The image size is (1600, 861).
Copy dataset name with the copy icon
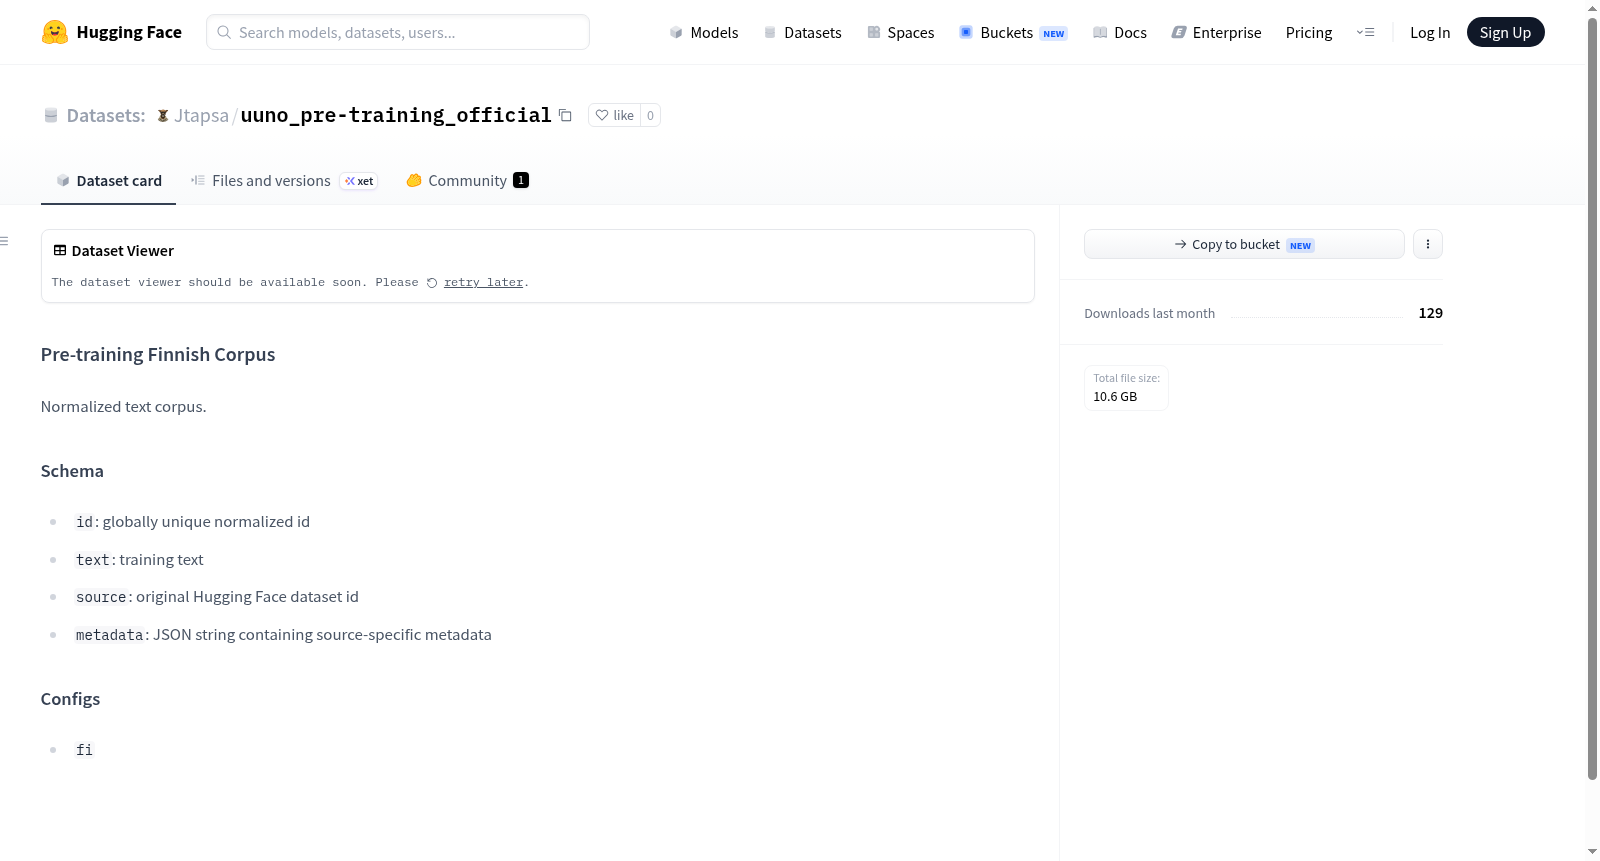pyautogui.click(x=565, y=115)
